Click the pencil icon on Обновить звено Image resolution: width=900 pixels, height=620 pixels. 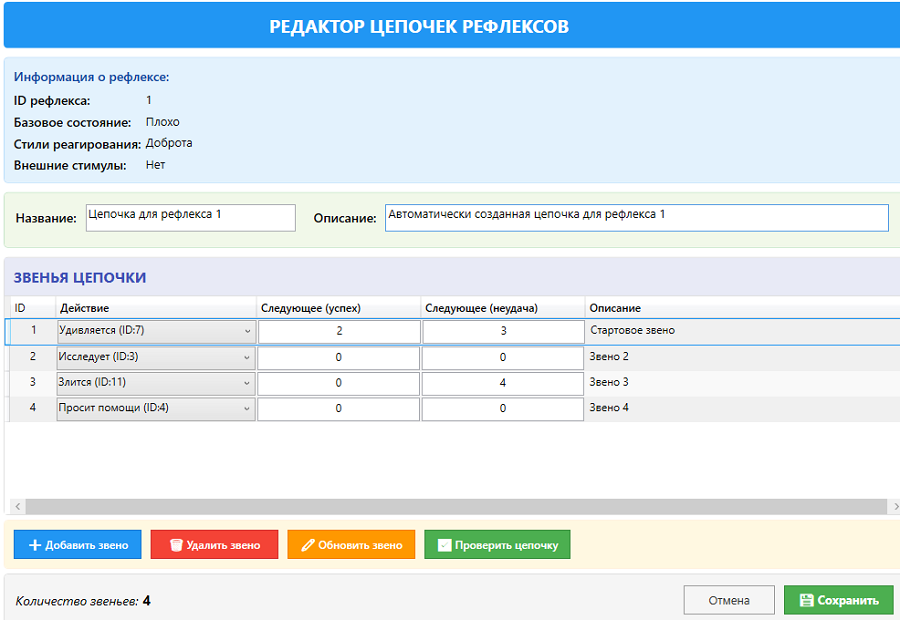[308, 545]
